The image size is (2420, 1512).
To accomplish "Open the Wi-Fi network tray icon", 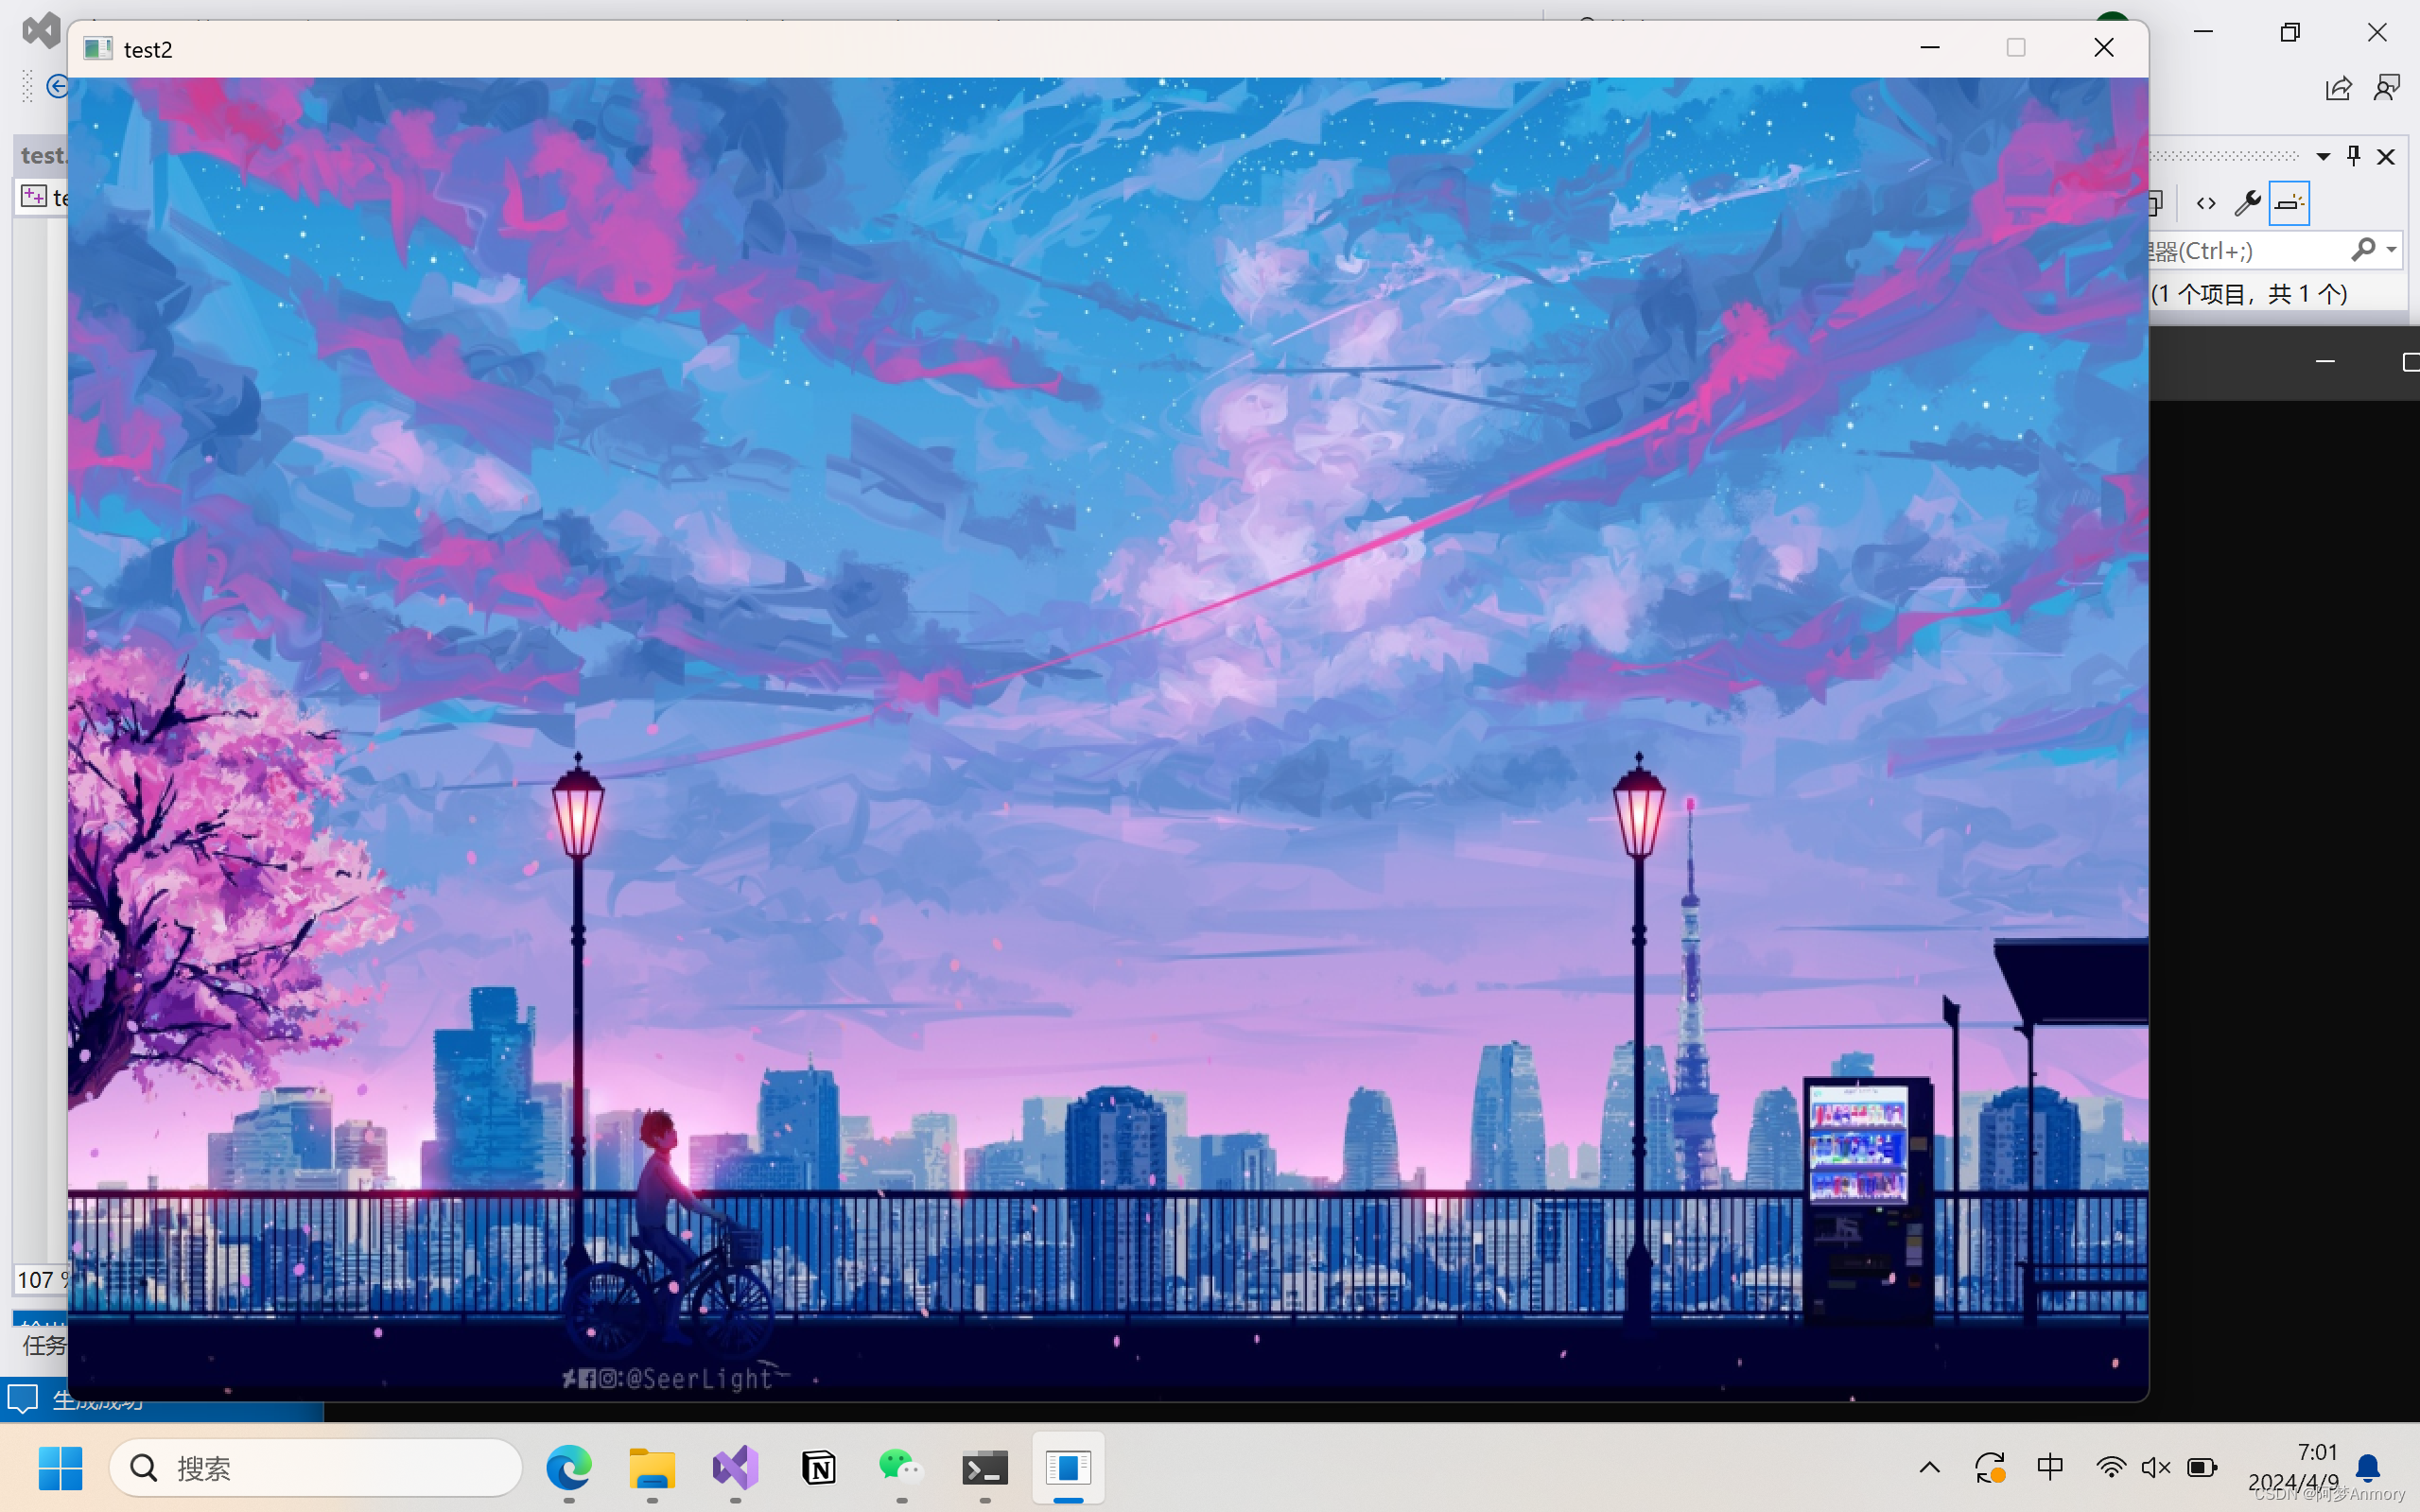I will (2111, 1467).
